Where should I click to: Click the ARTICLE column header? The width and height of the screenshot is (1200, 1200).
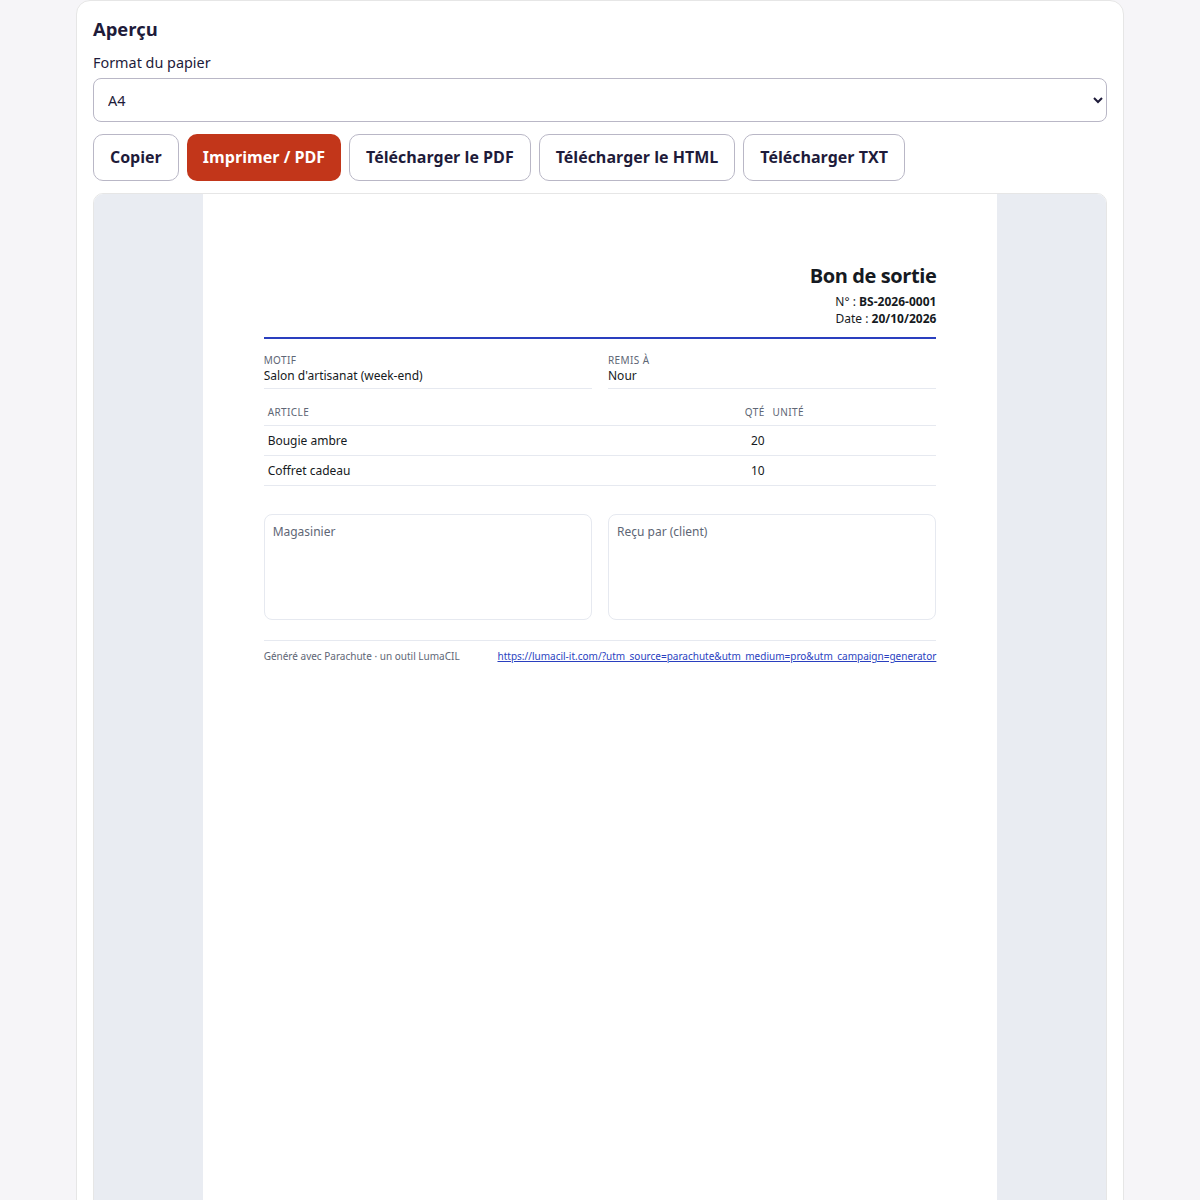(x=288, y=412)
